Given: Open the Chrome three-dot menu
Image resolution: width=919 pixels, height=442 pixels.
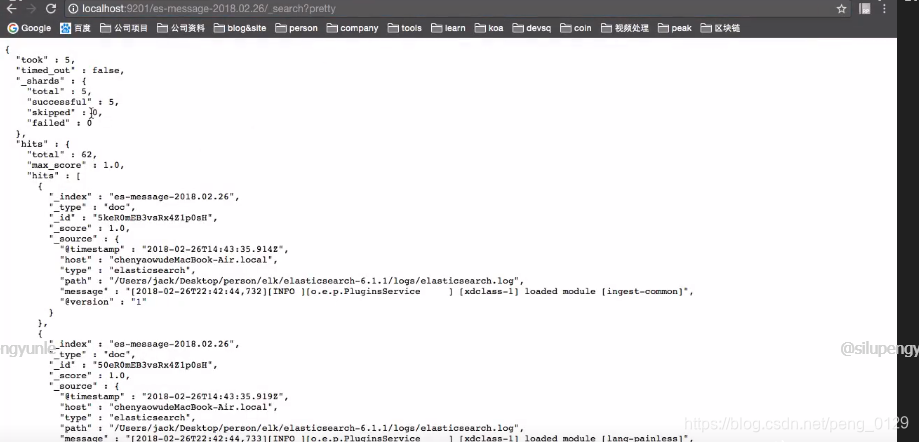Looking at the screenshot, I should (884, 9).
